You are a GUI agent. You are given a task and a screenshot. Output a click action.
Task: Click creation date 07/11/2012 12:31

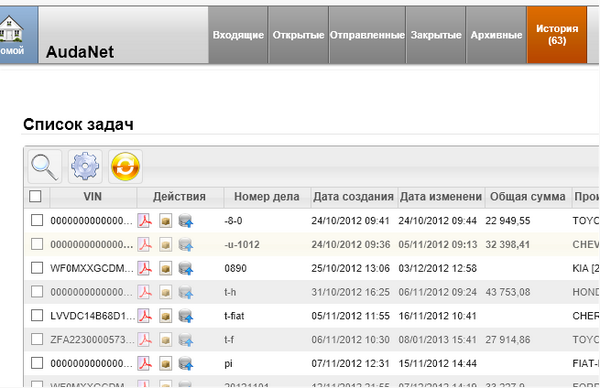[x=351, y=364]
